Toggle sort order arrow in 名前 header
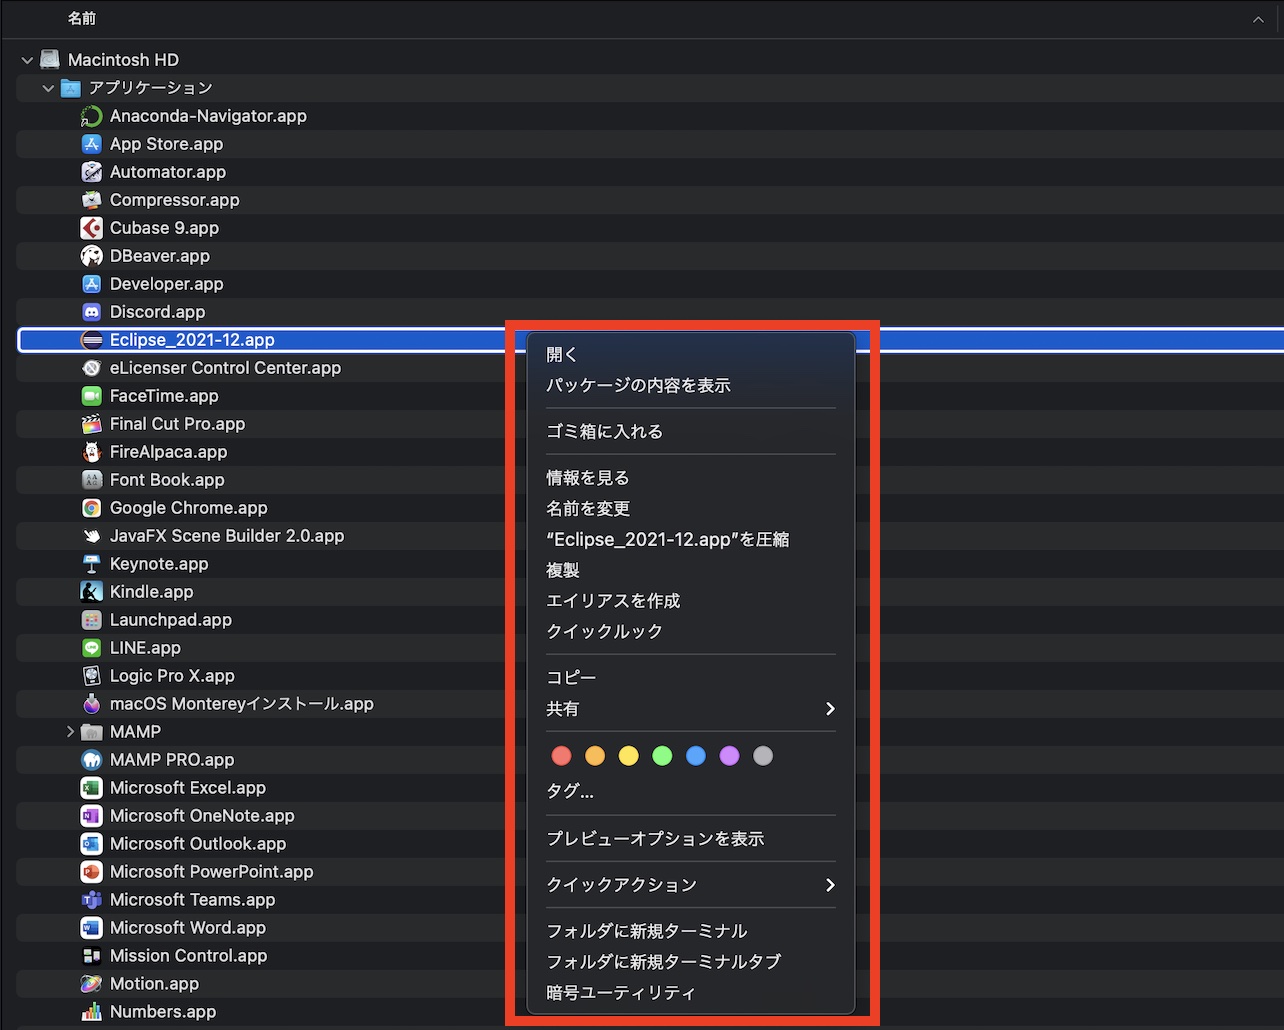This screenshot has width=1284, height=1030. (1258, 19)
